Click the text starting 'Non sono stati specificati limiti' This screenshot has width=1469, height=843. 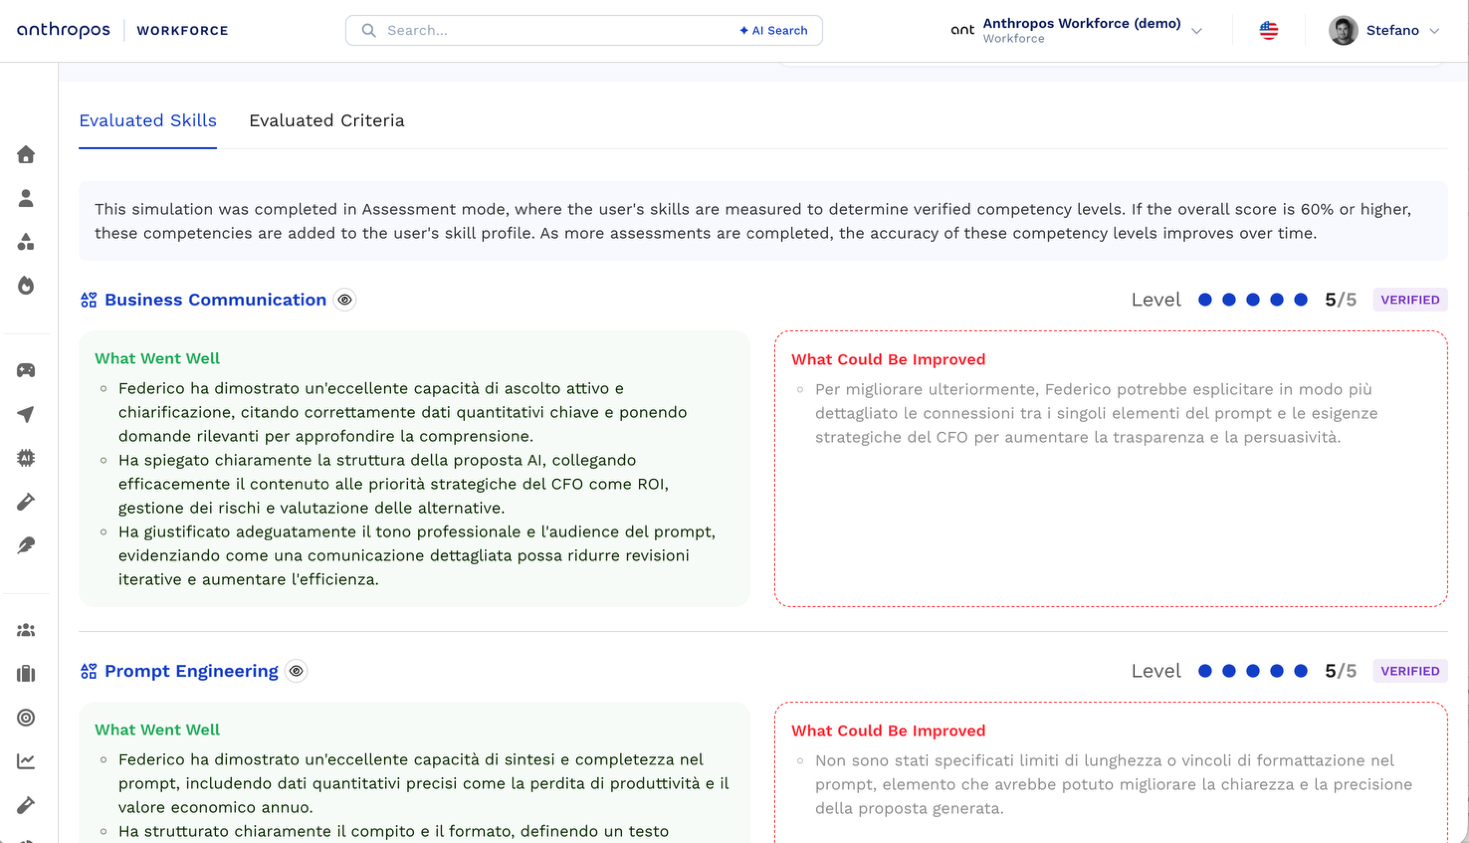click(x=1113, y=784)
